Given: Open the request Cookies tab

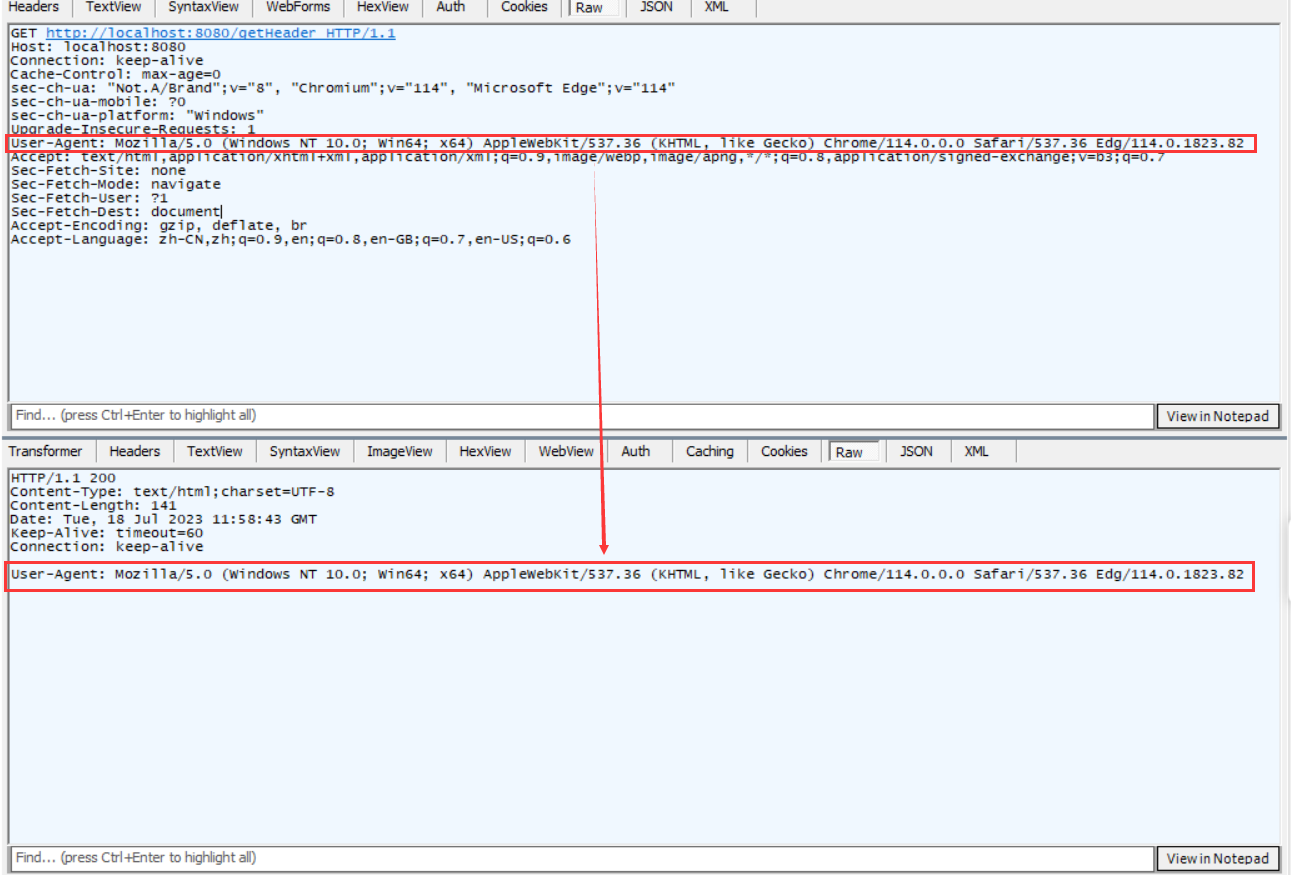Looking at the screenshot, I should point(525,7).
